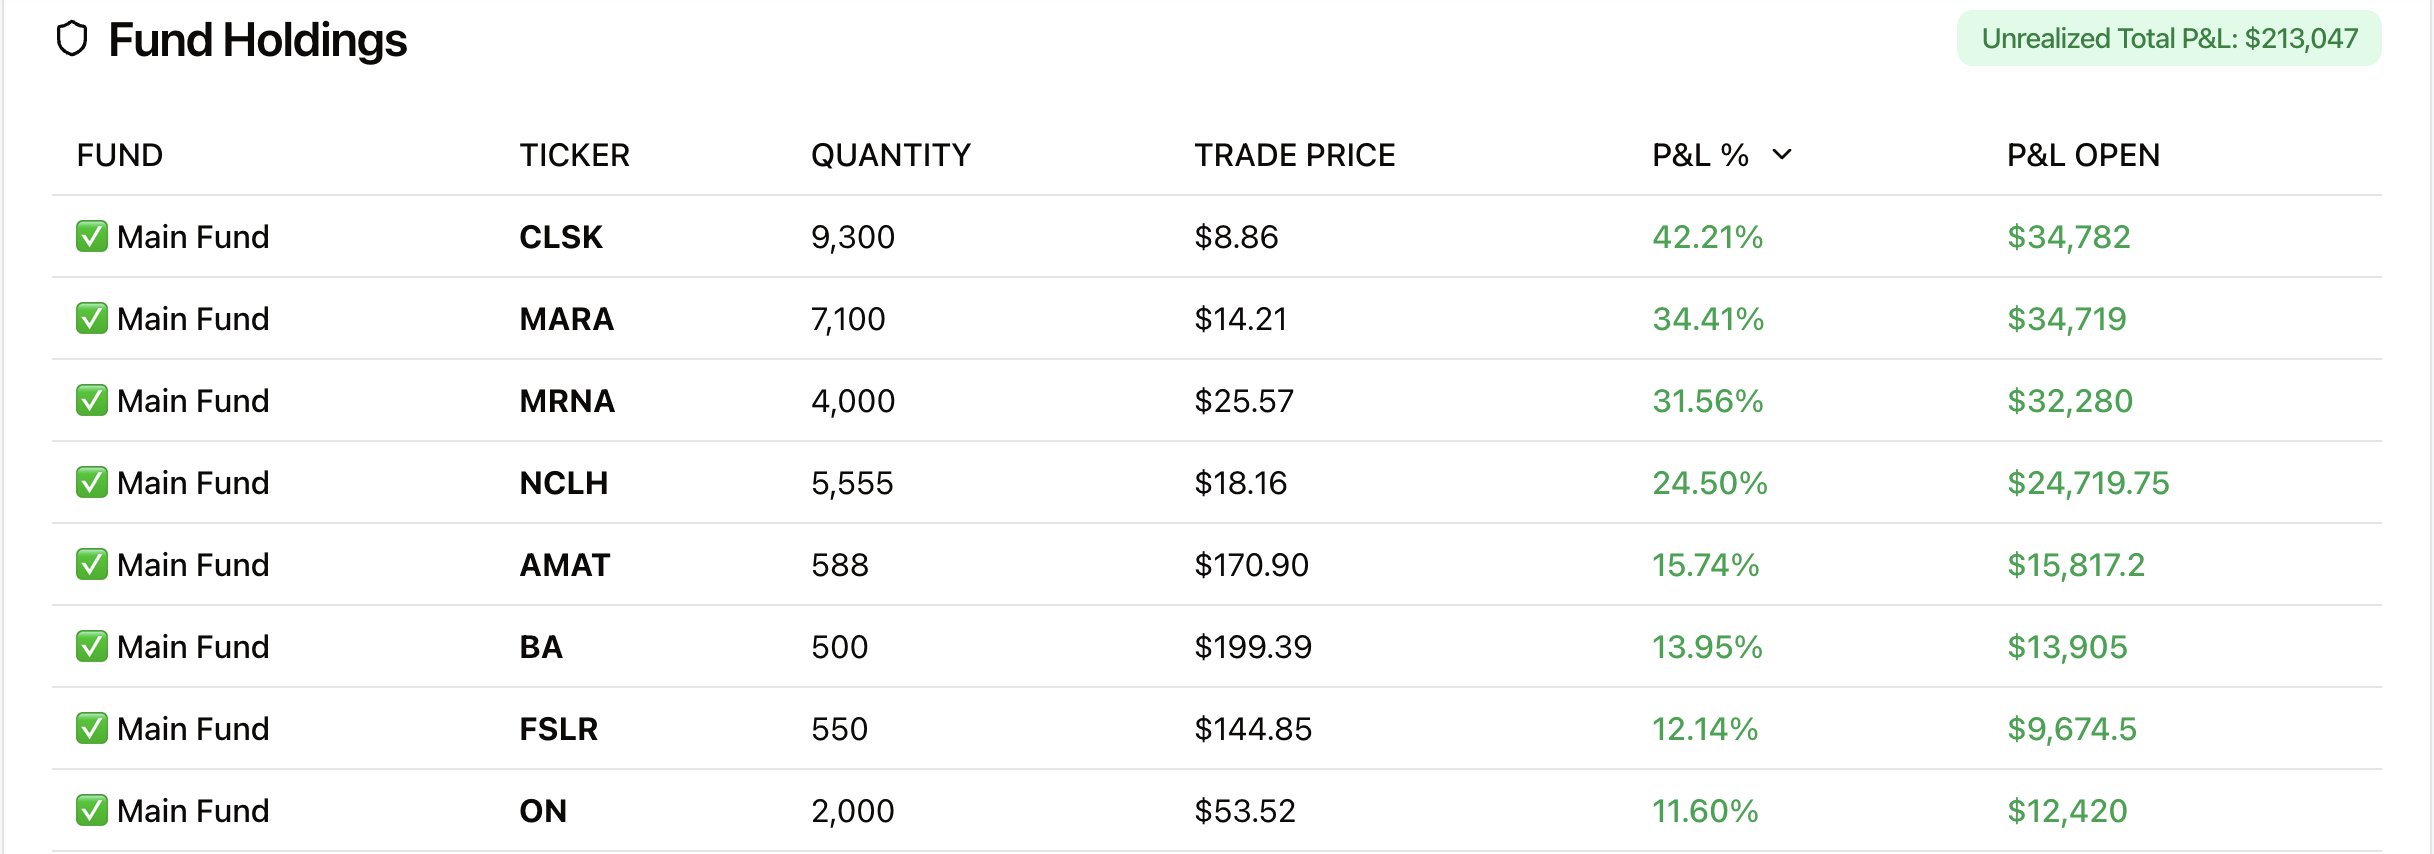
Task: Click the P&L OPEN column header
Action: click(2083, 155)
